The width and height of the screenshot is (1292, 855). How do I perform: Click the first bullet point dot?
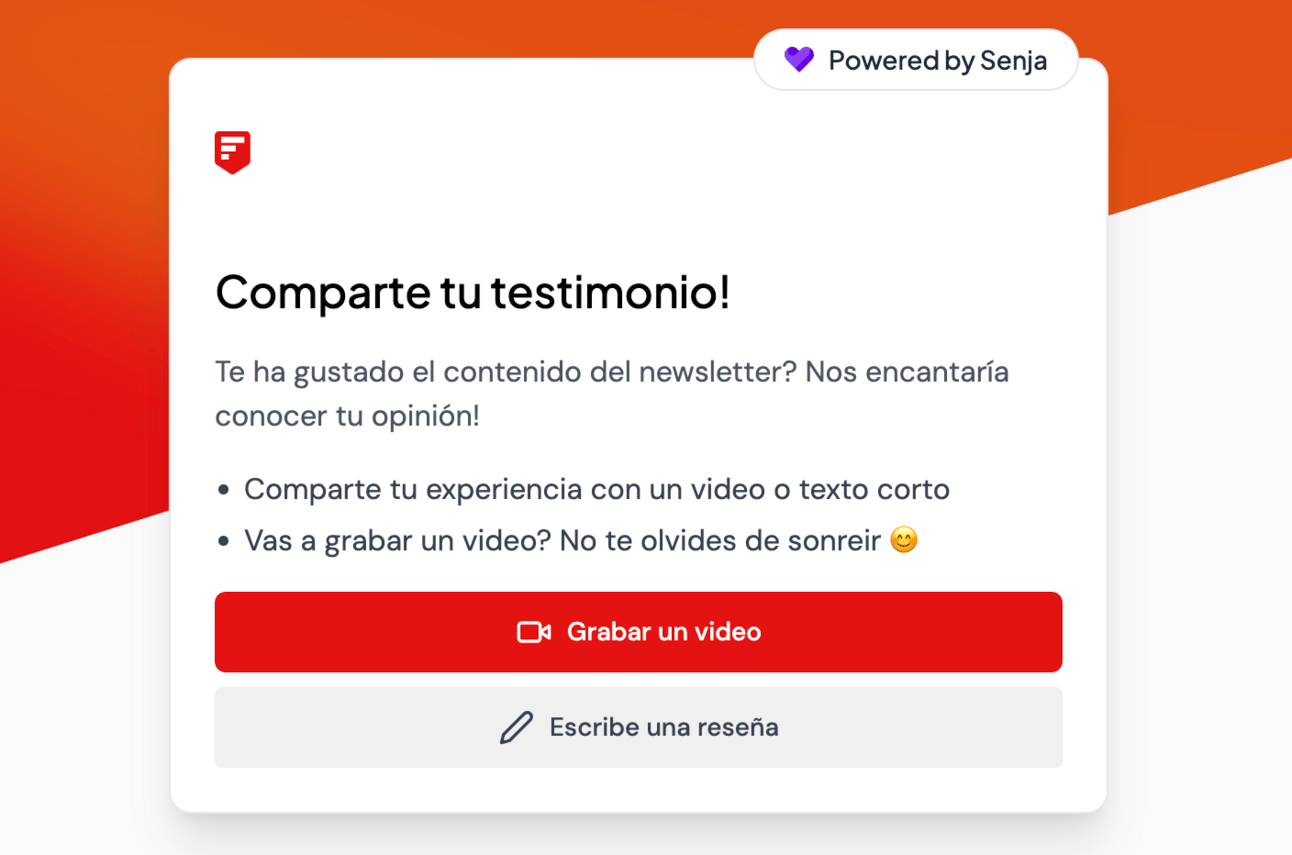(x=224, y=490)
